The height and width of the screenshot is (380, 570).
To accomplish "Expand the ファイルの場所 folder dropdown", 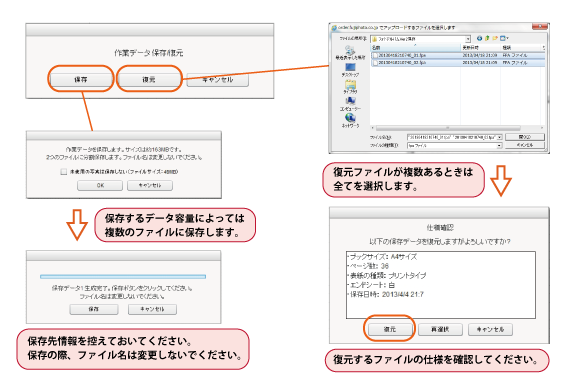I will (x=468, y=39).
